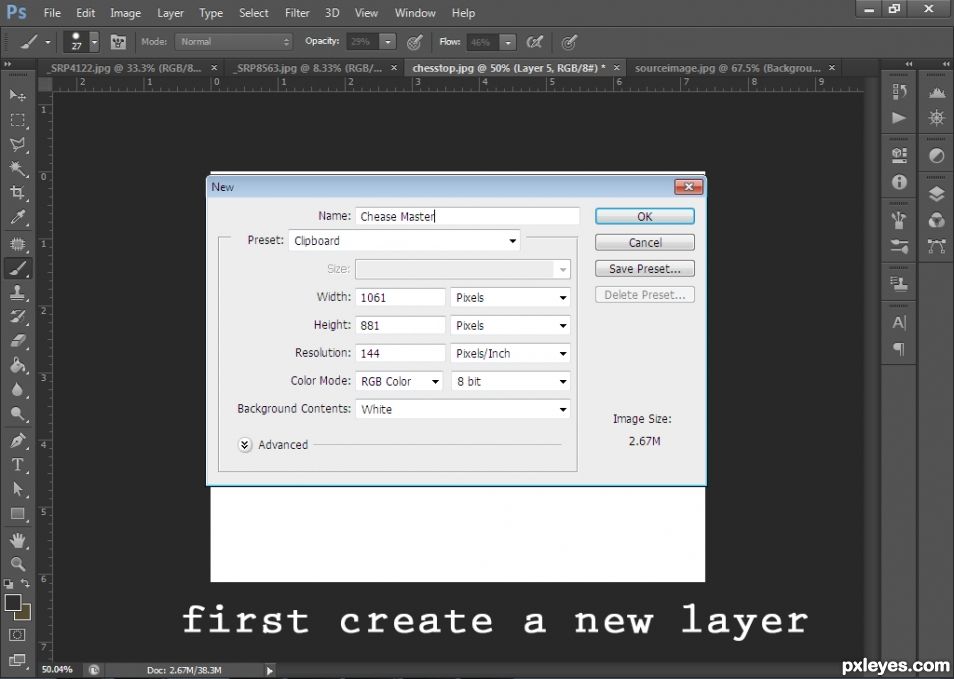Toggle pressure for size button

tap(569, 42)
